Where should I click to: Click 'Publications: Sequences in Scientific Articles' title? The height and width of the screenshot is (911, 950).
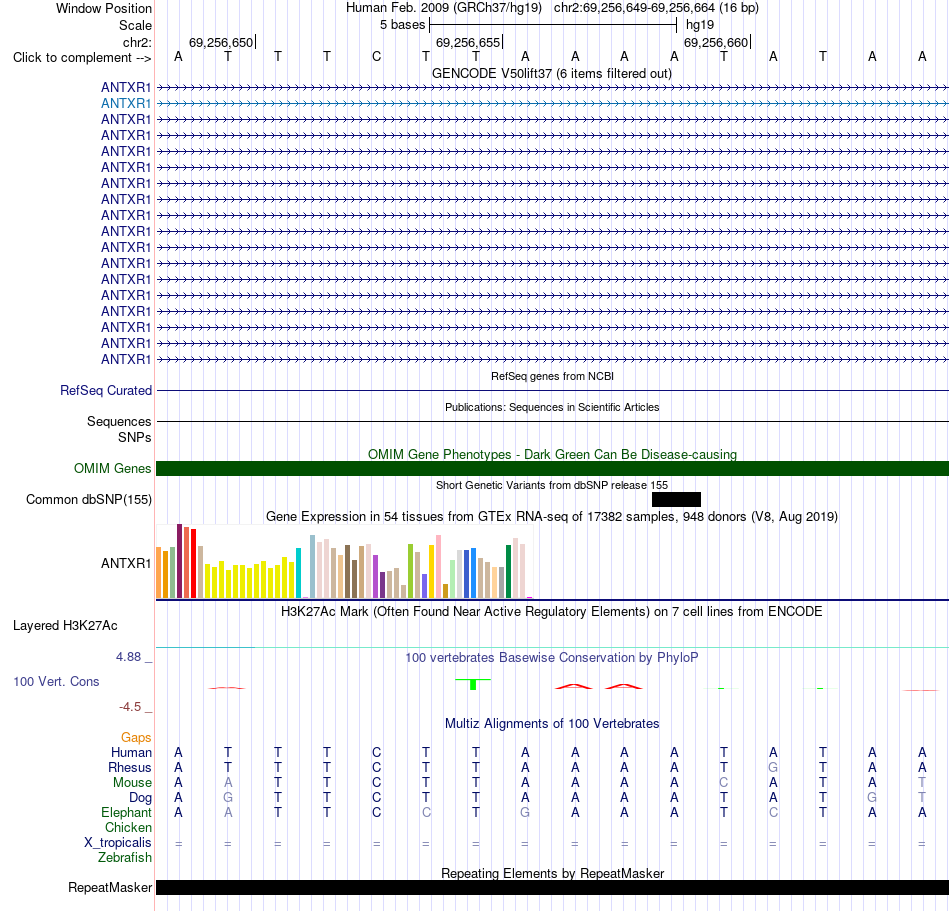(x=552, y=407)
